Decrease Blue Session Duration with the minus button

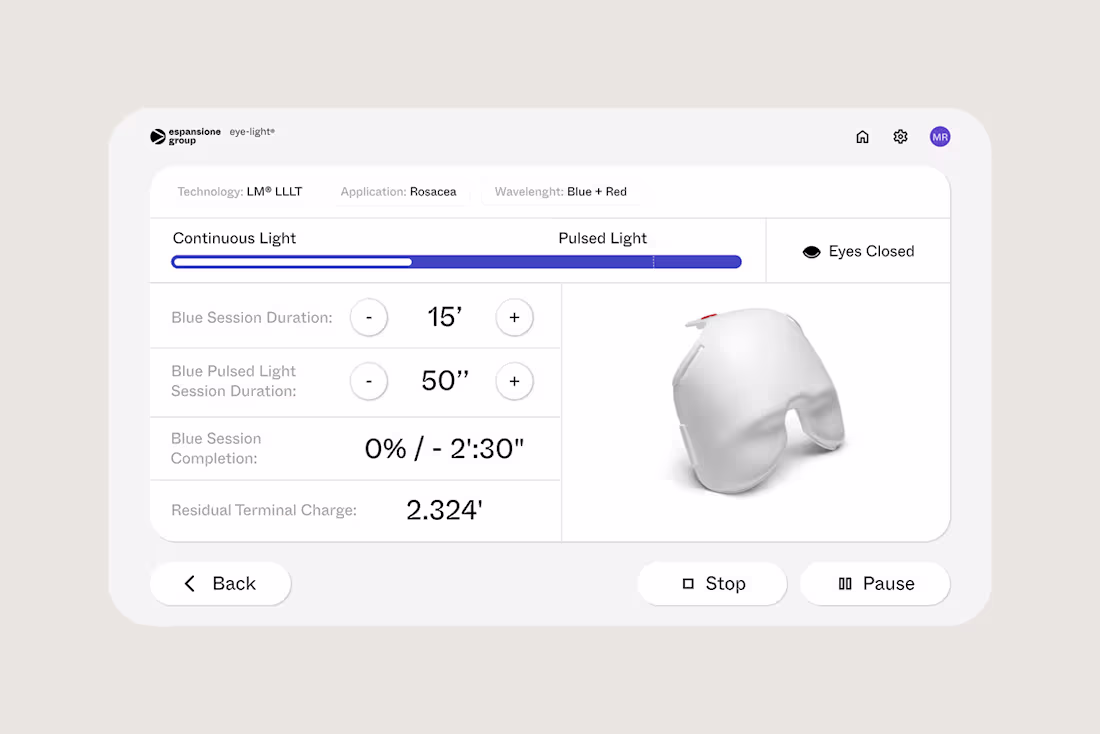pos(369,317)
